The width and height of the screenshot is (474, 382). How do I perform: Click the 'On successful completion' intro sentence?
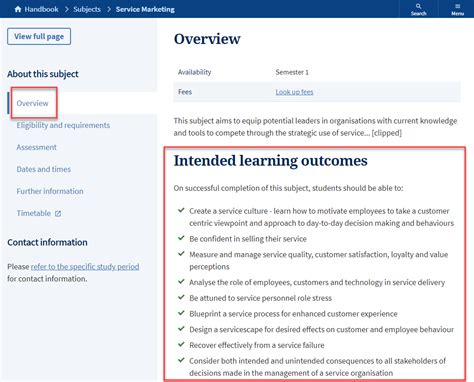(x=288, y=188)
